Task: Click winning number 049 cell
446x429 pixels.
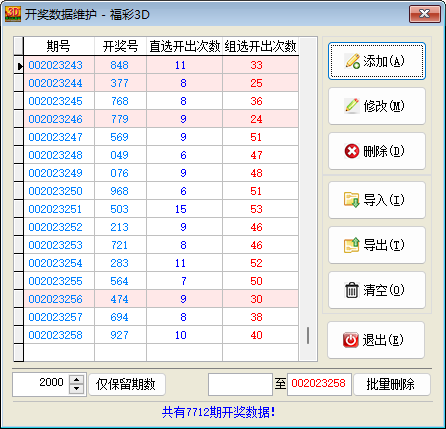Action: (x=120, y=155)
